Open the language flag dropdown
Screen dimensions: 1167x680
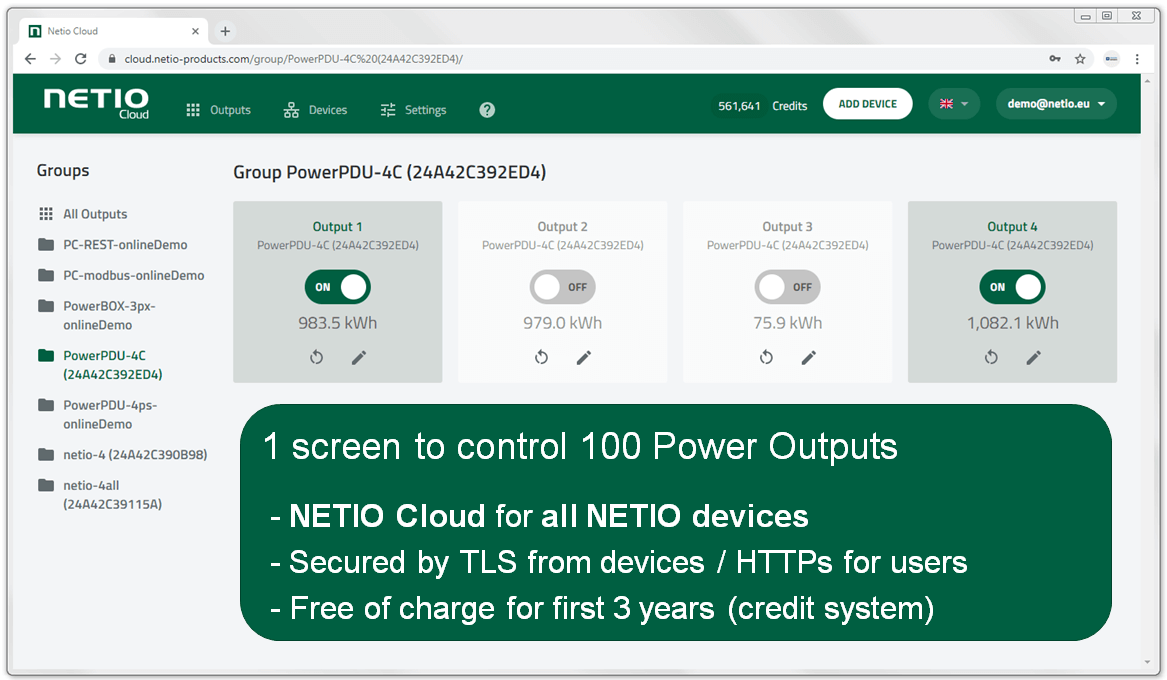click(953, 104)
